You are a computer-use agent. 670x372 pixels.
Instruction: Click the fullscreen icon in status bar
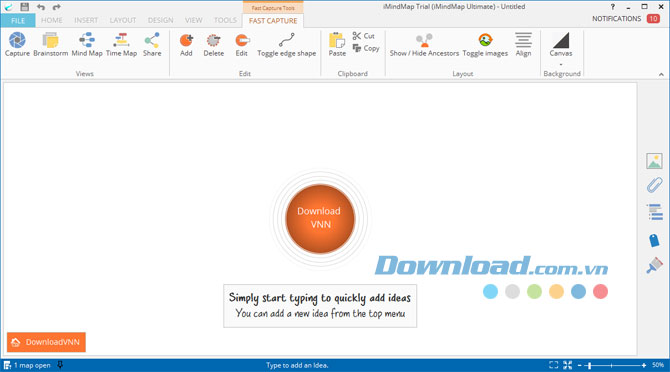click(x=553, y=365)
